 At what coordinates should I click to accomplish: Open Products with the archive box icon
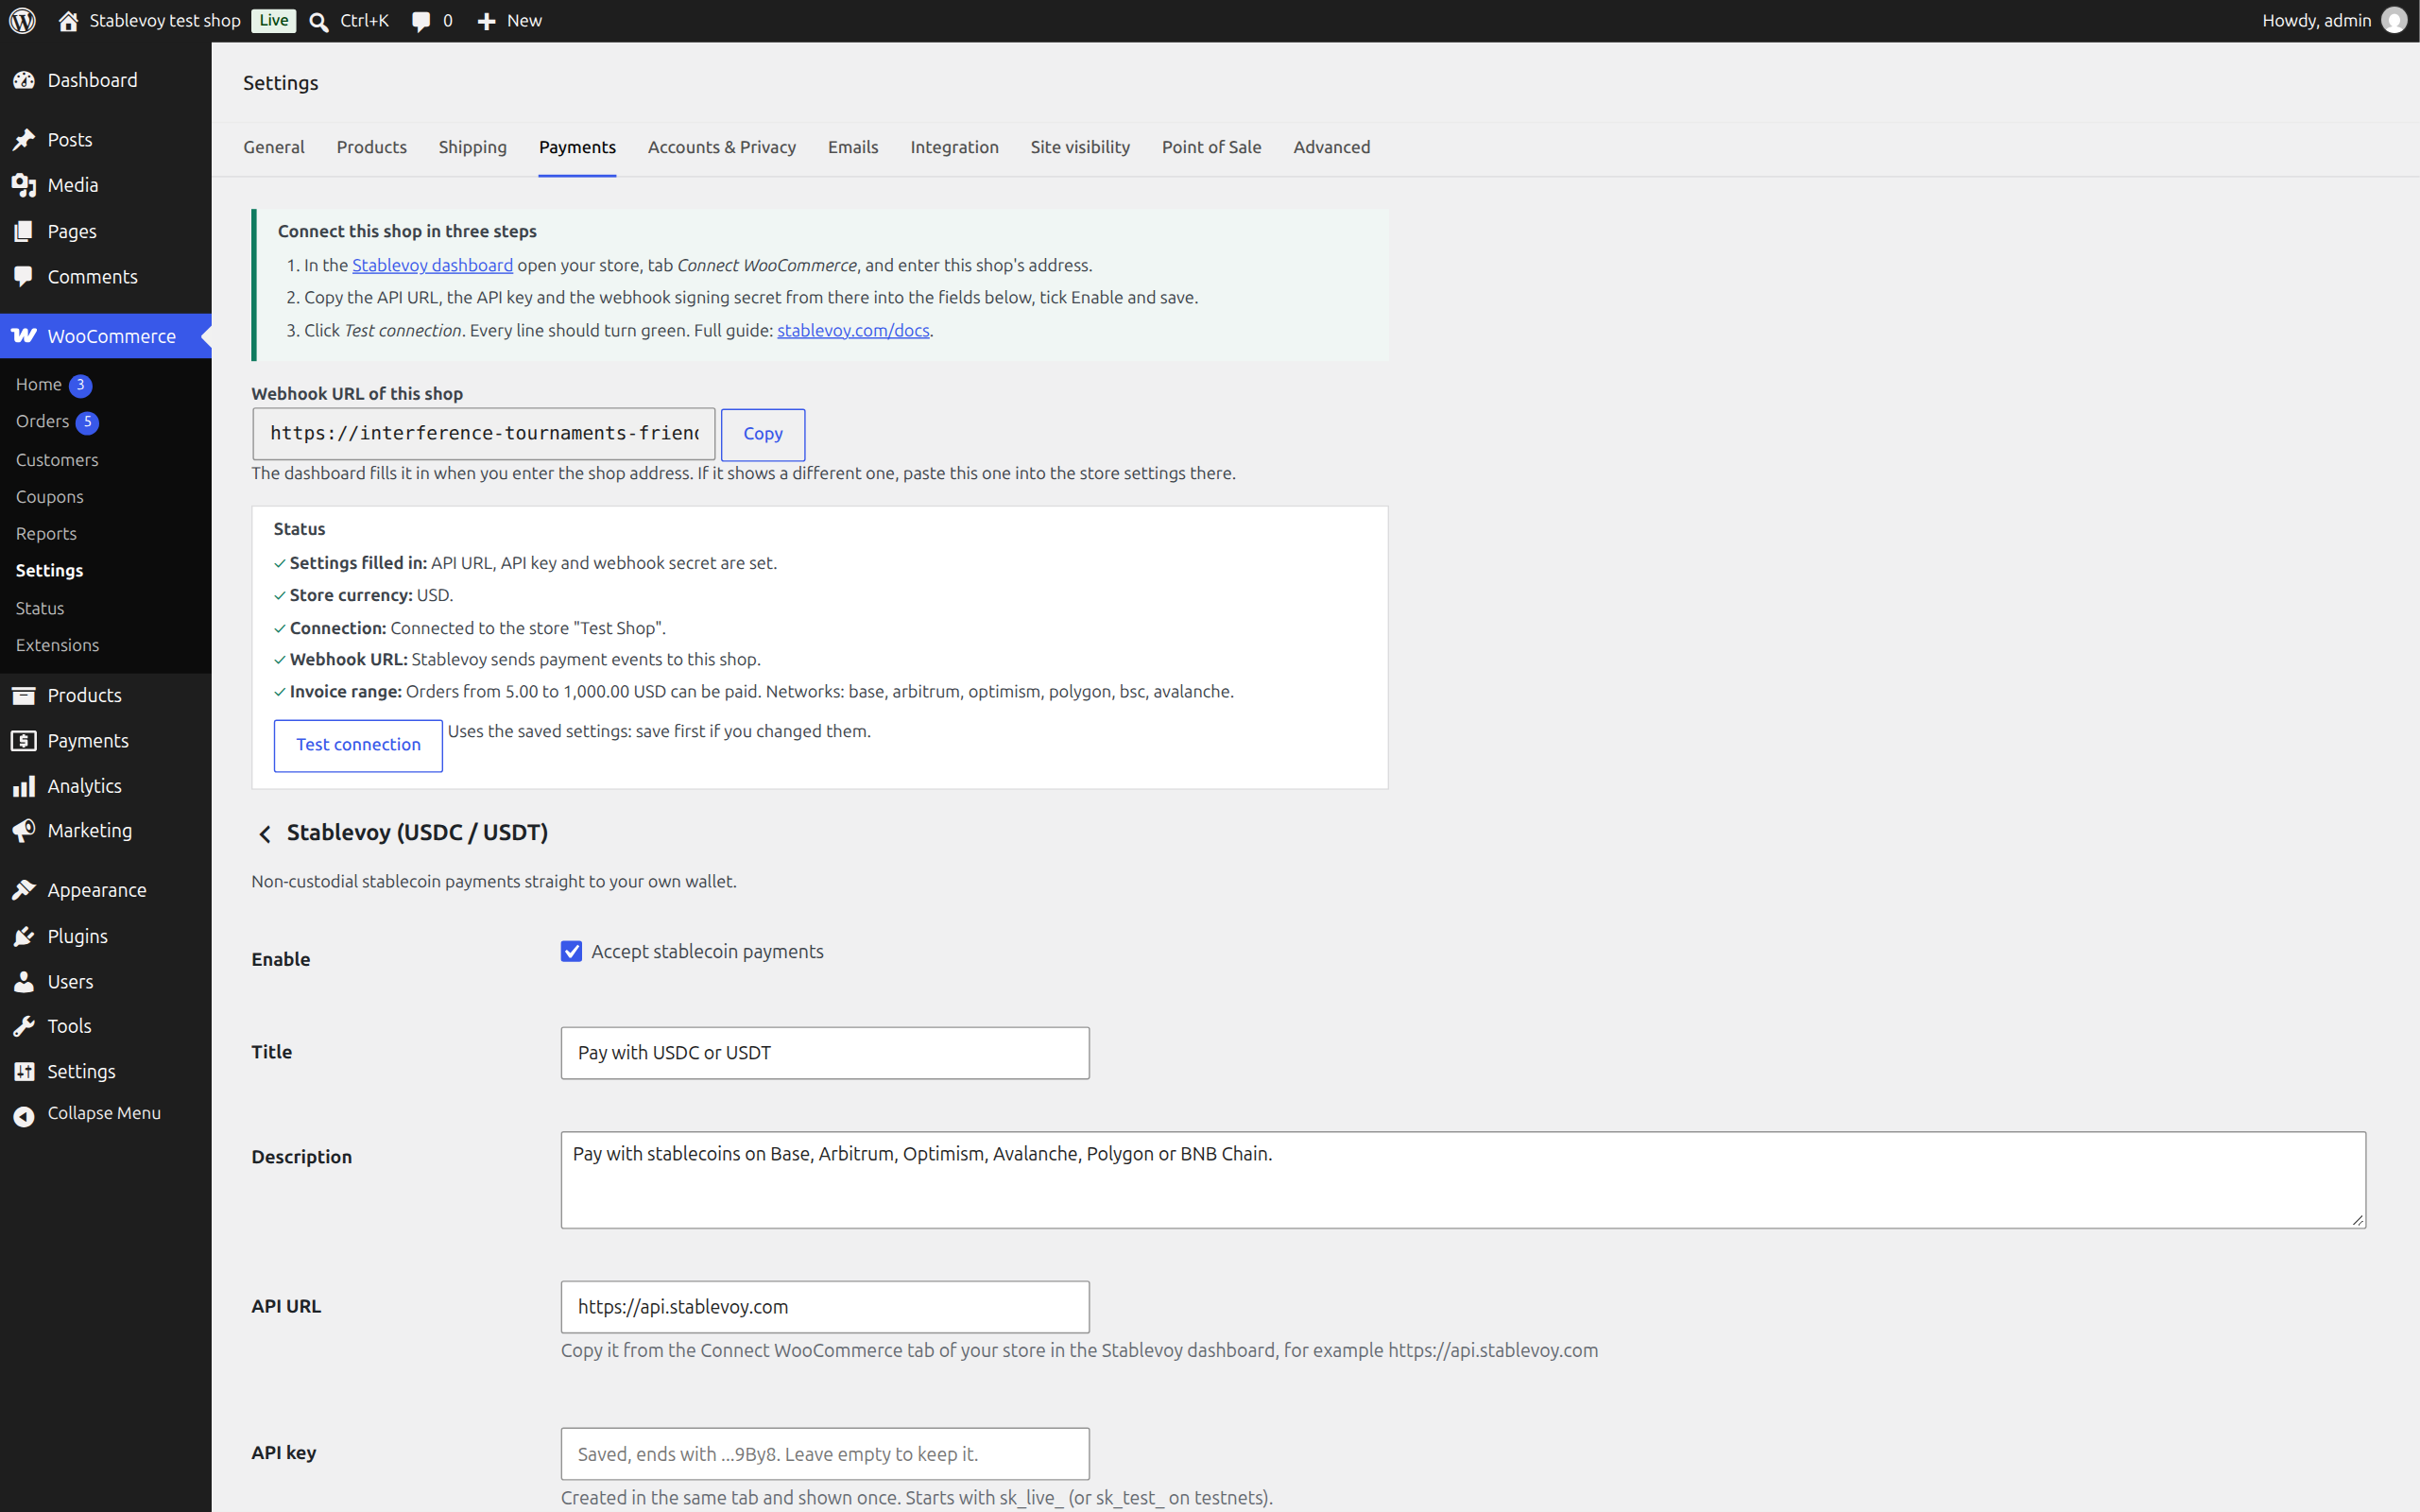point(24,696)
